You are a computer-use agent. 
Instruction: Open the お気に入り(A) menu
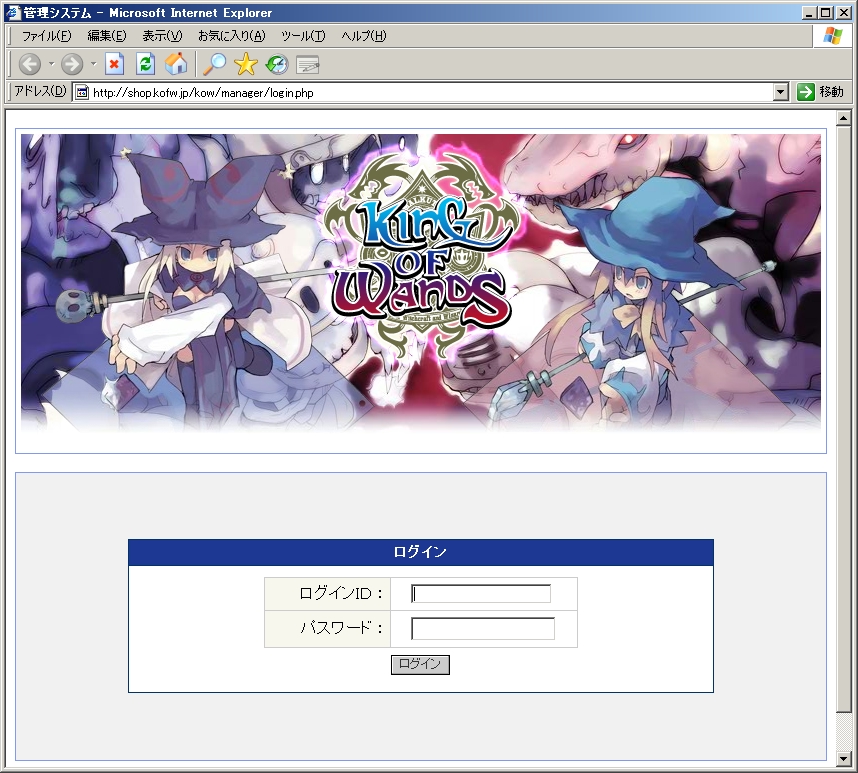tap(231, 36)
